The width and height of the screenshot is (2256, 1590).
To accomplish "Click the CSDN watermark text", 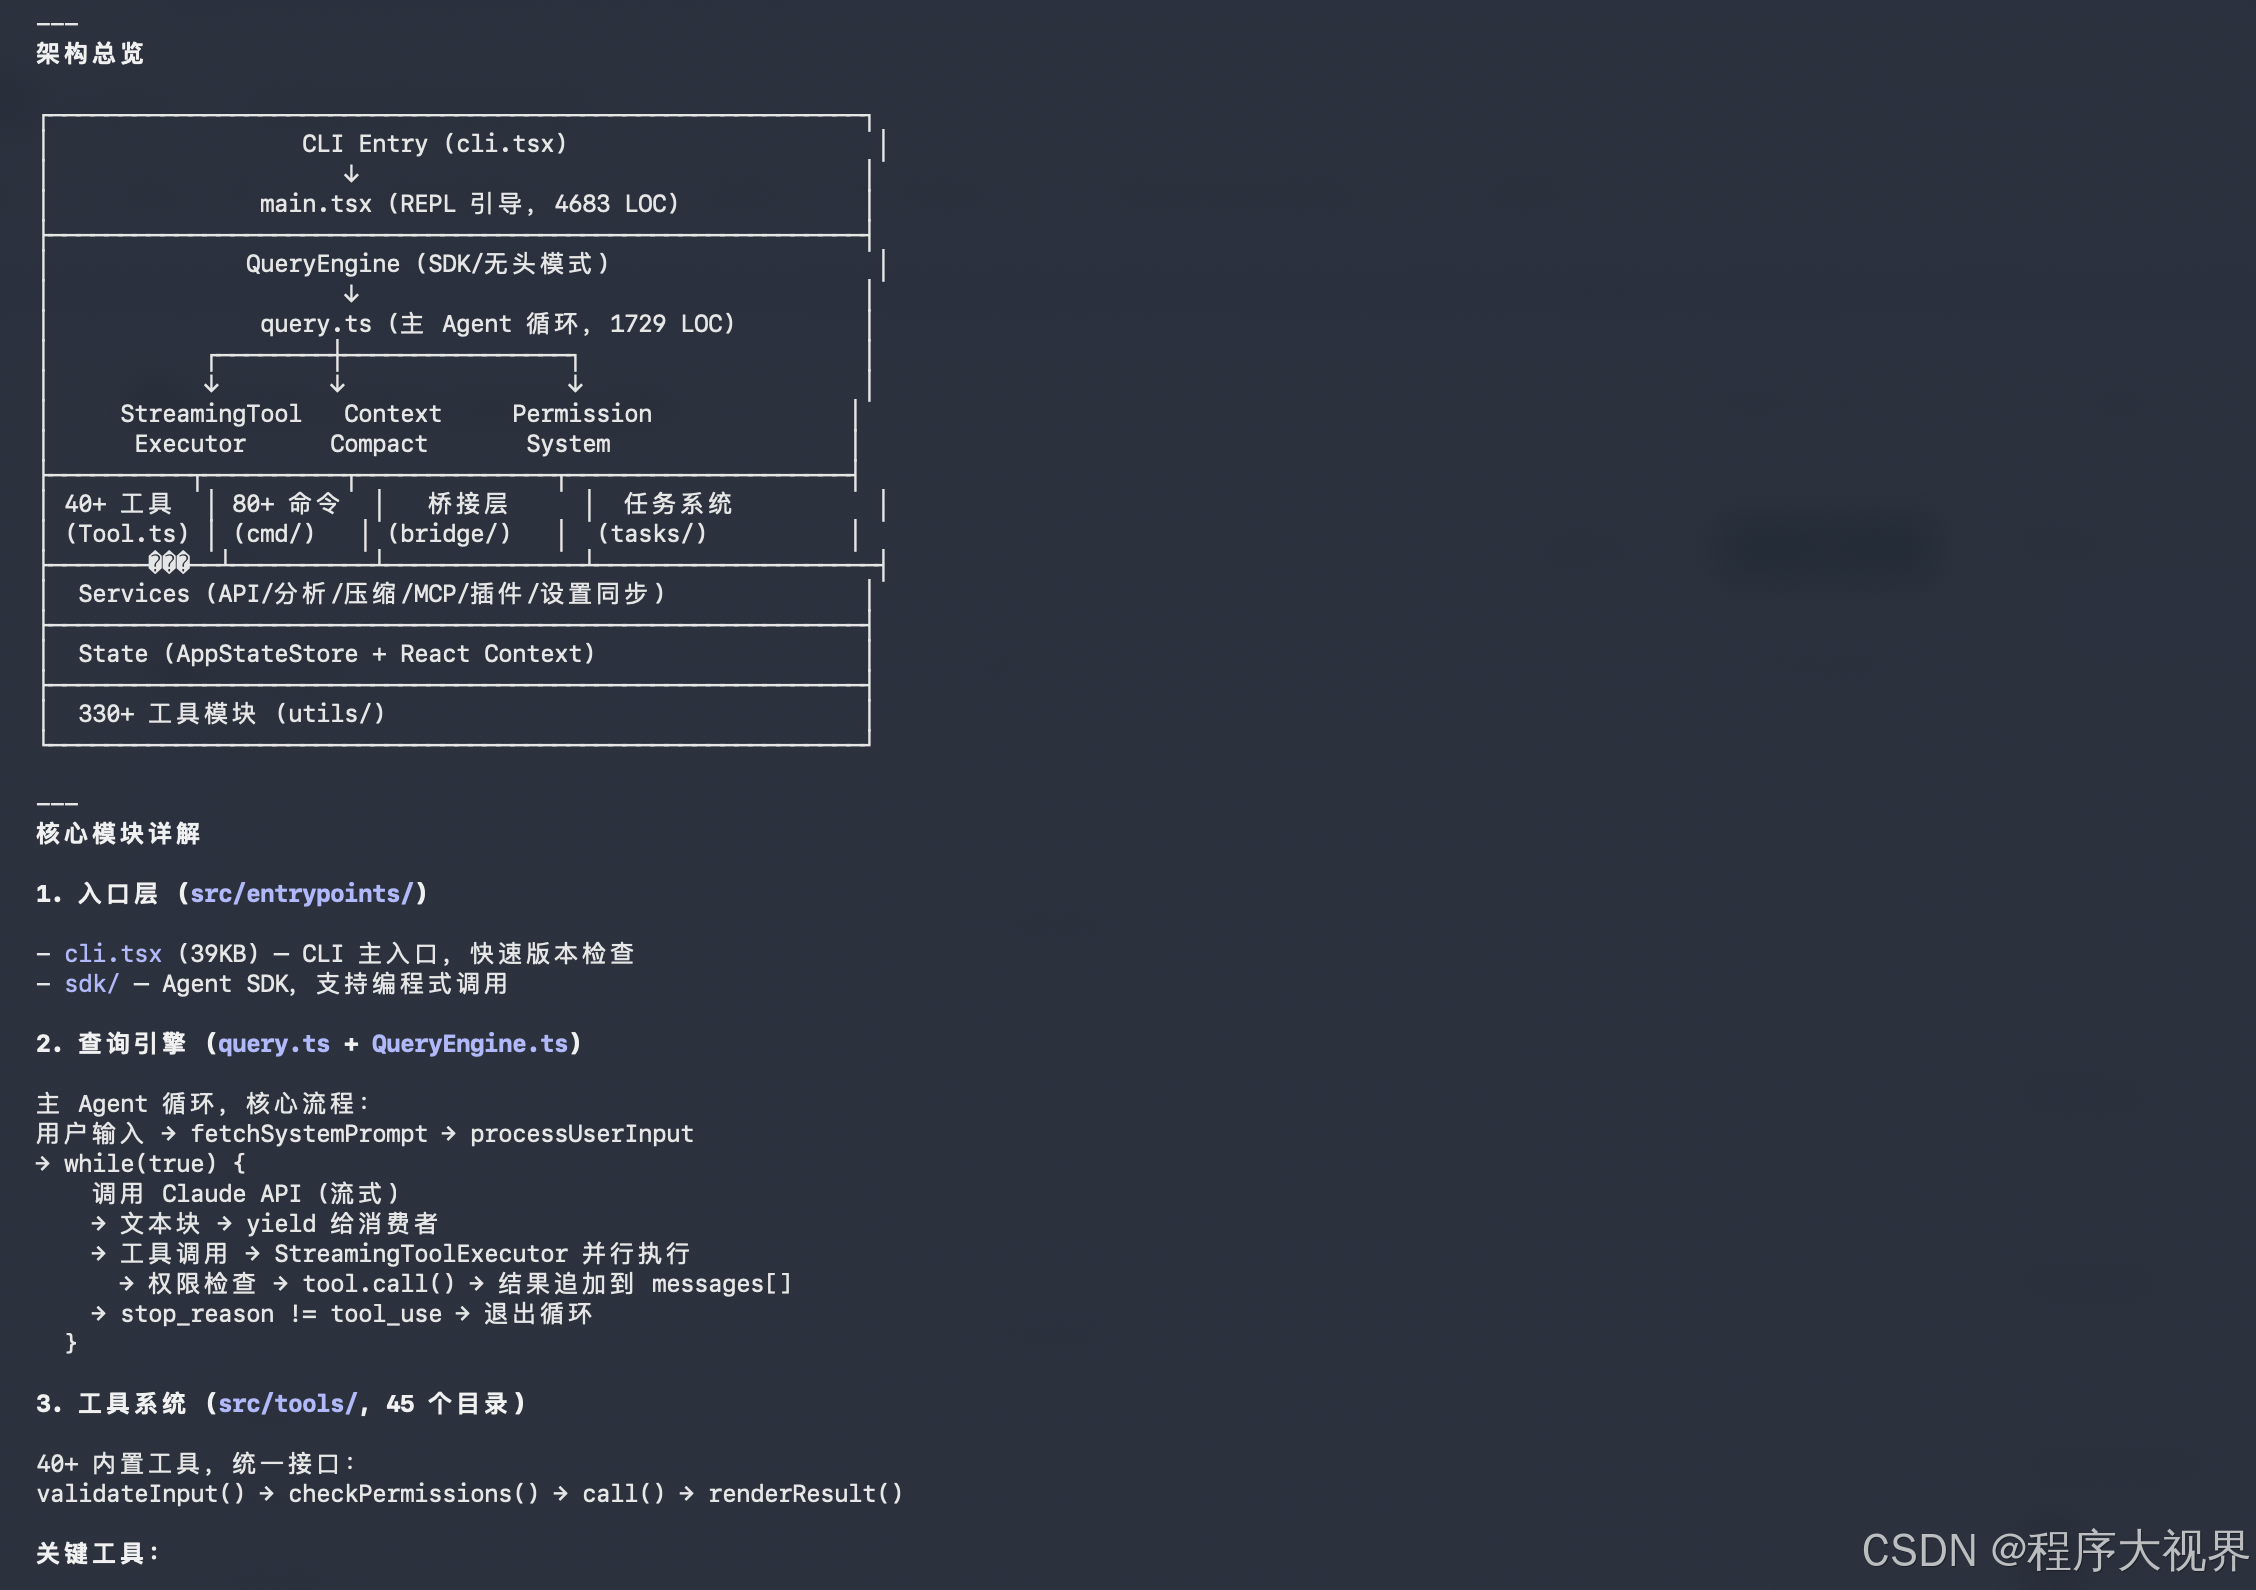I will pyautogui.click(x=2054, y=1550).
